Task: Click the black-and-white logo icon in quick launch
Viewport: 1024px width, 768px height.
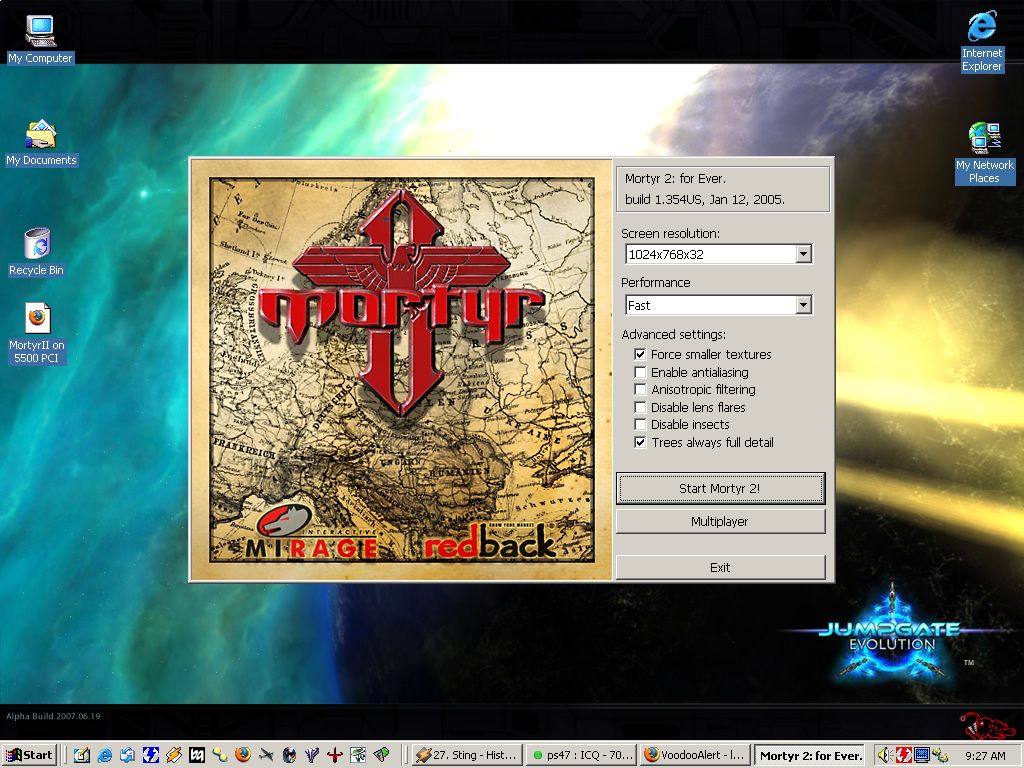Action: (197, 755)
